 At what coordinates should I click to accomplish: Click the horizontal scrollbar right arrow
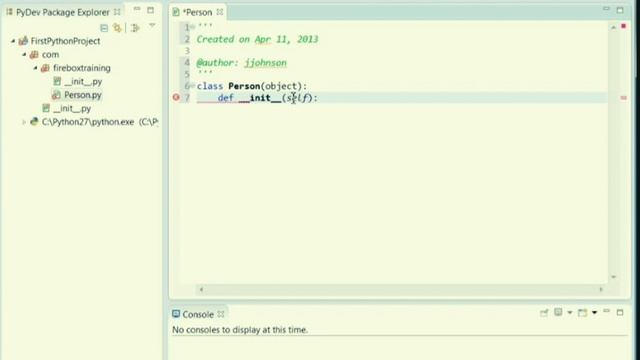tap(601, 289)
